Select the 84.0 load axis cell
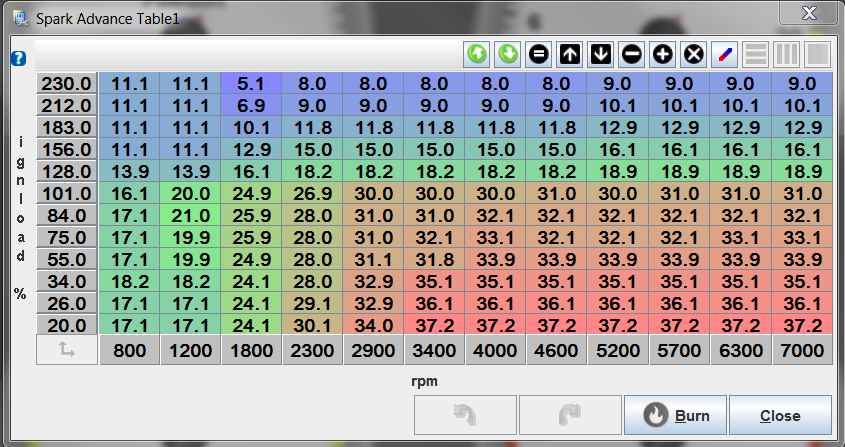The image size is (845, 447). (x=67, y=216)
